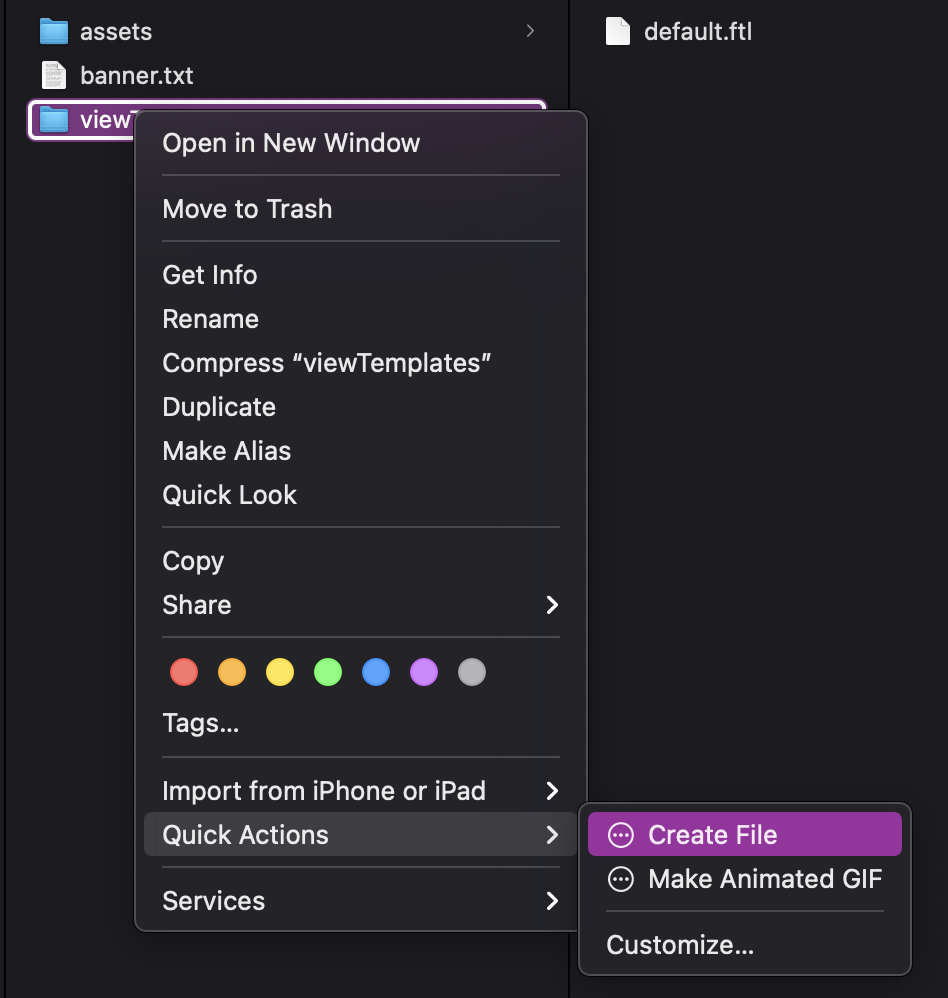The width and height of the screenshot is (948, 998).
Task: Expand Import from iPhone or iPad submenu
Action: 360,791
